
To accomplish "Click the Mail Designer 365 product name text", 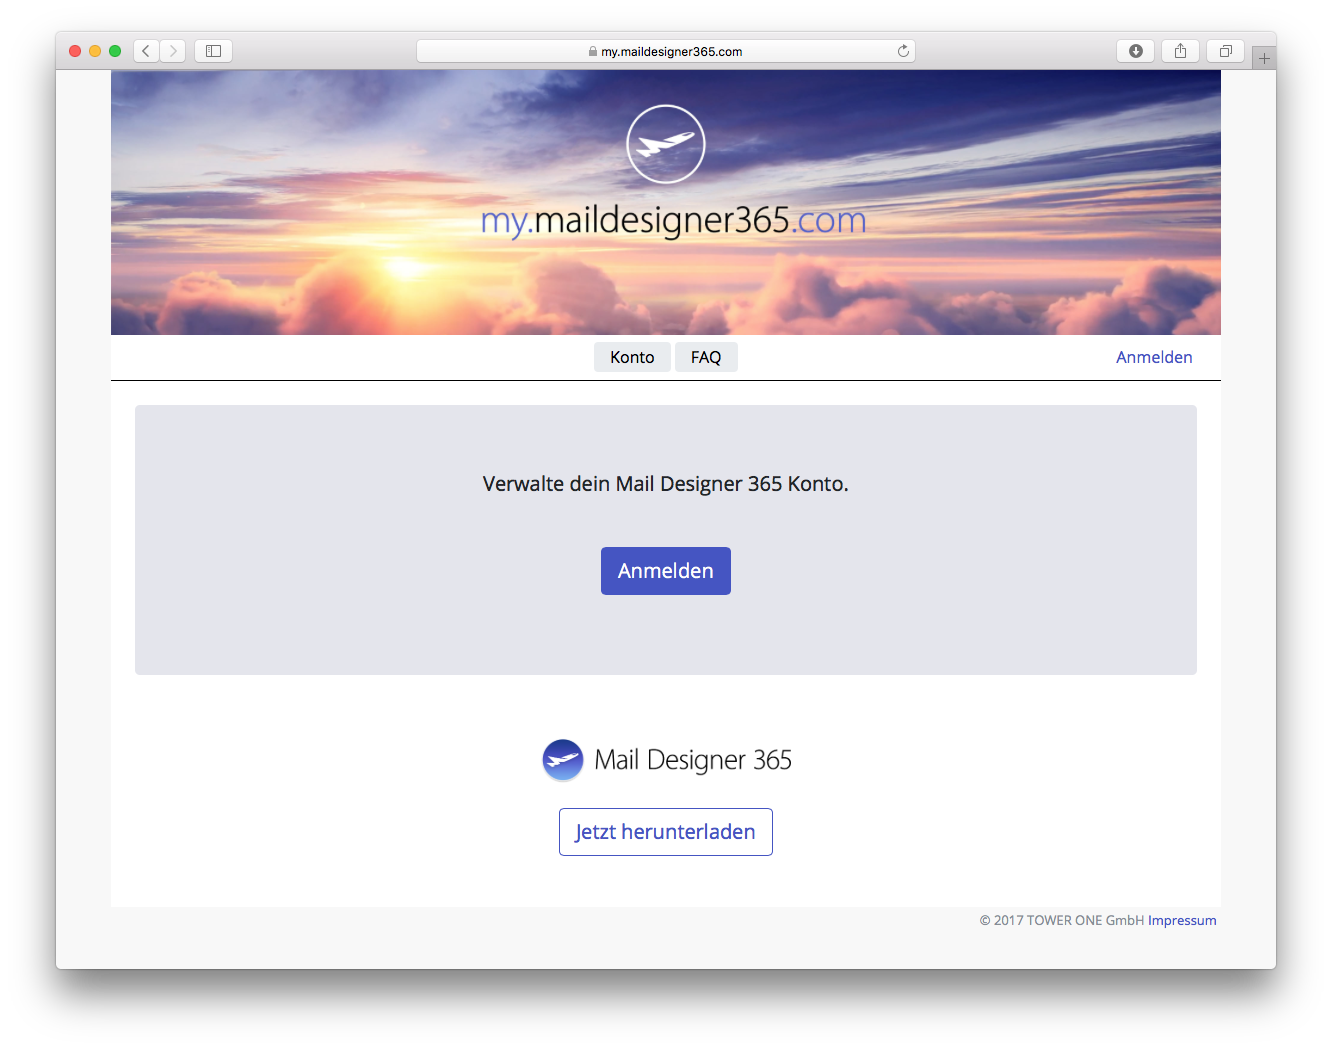I will pos(693,760).
